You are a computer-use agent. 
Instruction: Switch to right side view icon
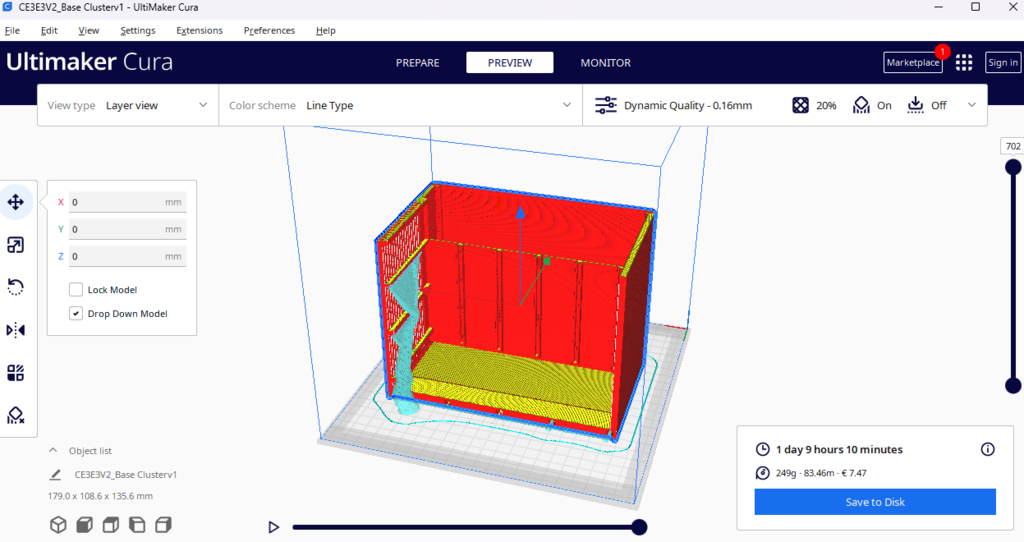163,524
